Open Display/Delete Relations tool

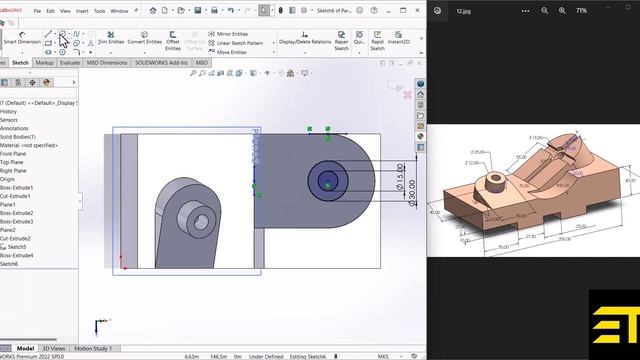pos(304,38)
